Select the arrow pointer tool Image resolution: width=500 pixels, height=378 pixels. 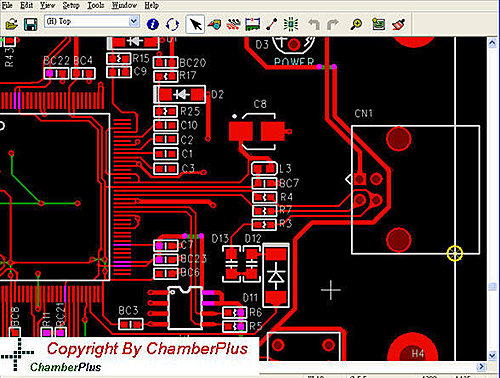195,24
